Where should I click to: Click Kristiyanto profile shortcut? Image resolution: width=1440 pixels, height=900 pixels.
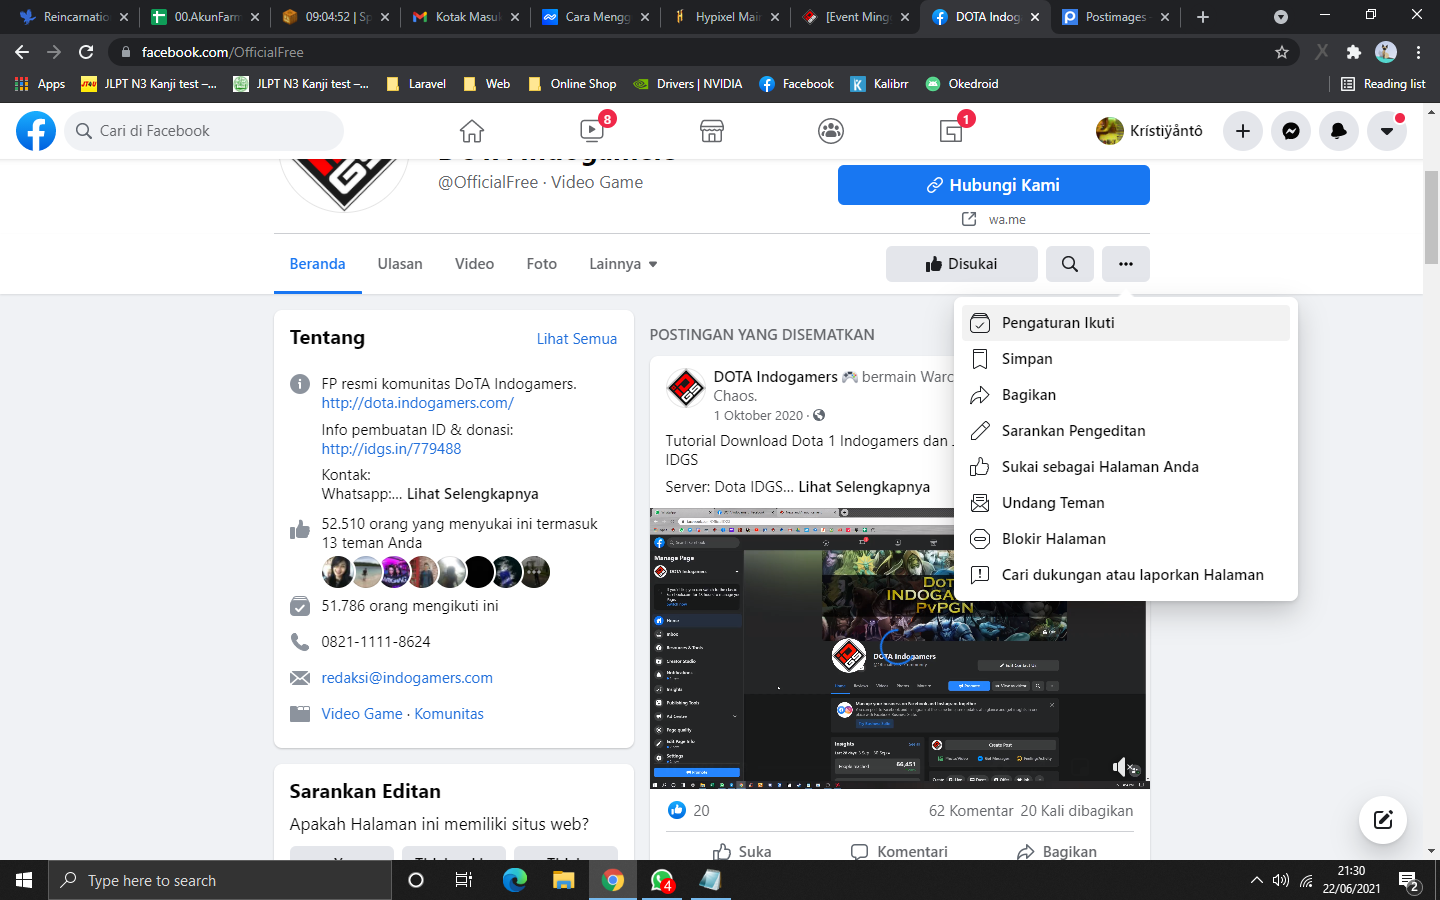(1150, 131)
